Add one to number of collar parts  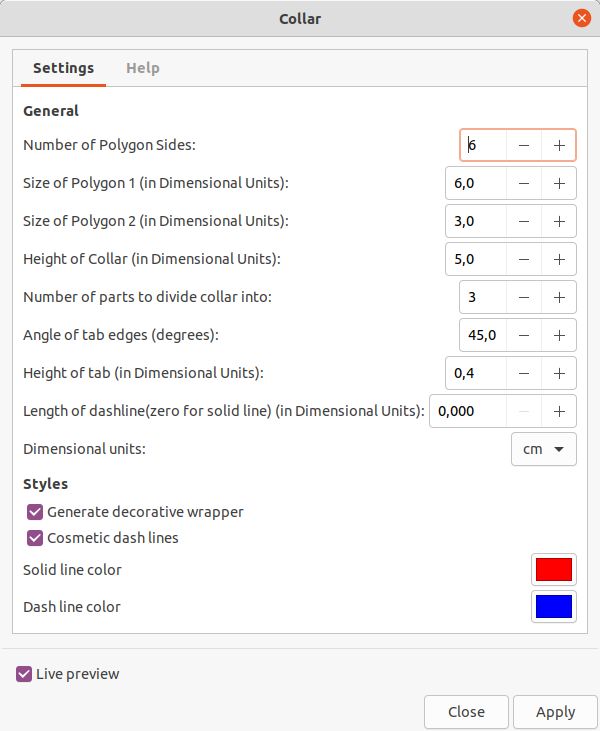click(559, 297)
